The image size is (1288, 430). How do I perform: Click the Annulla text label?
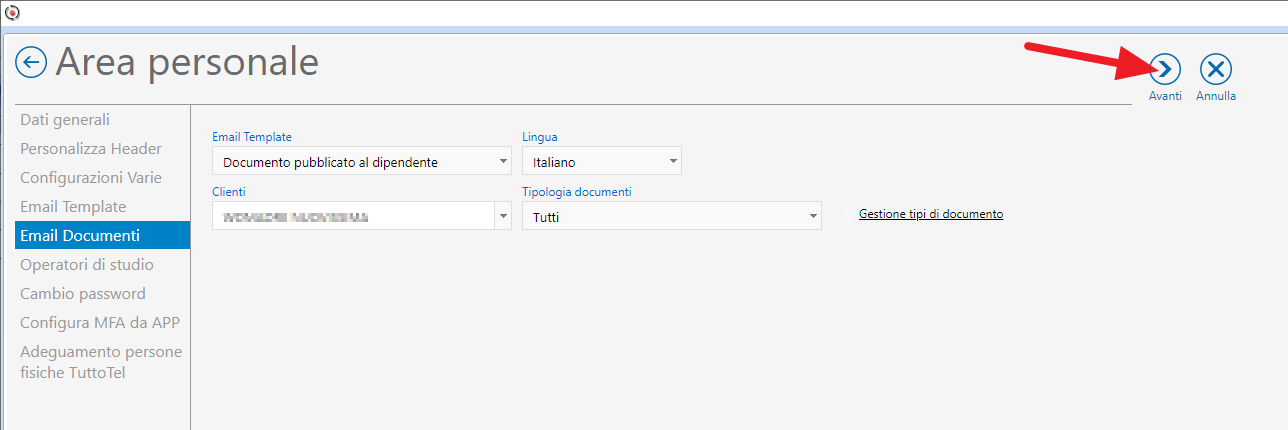(1216, 96)
